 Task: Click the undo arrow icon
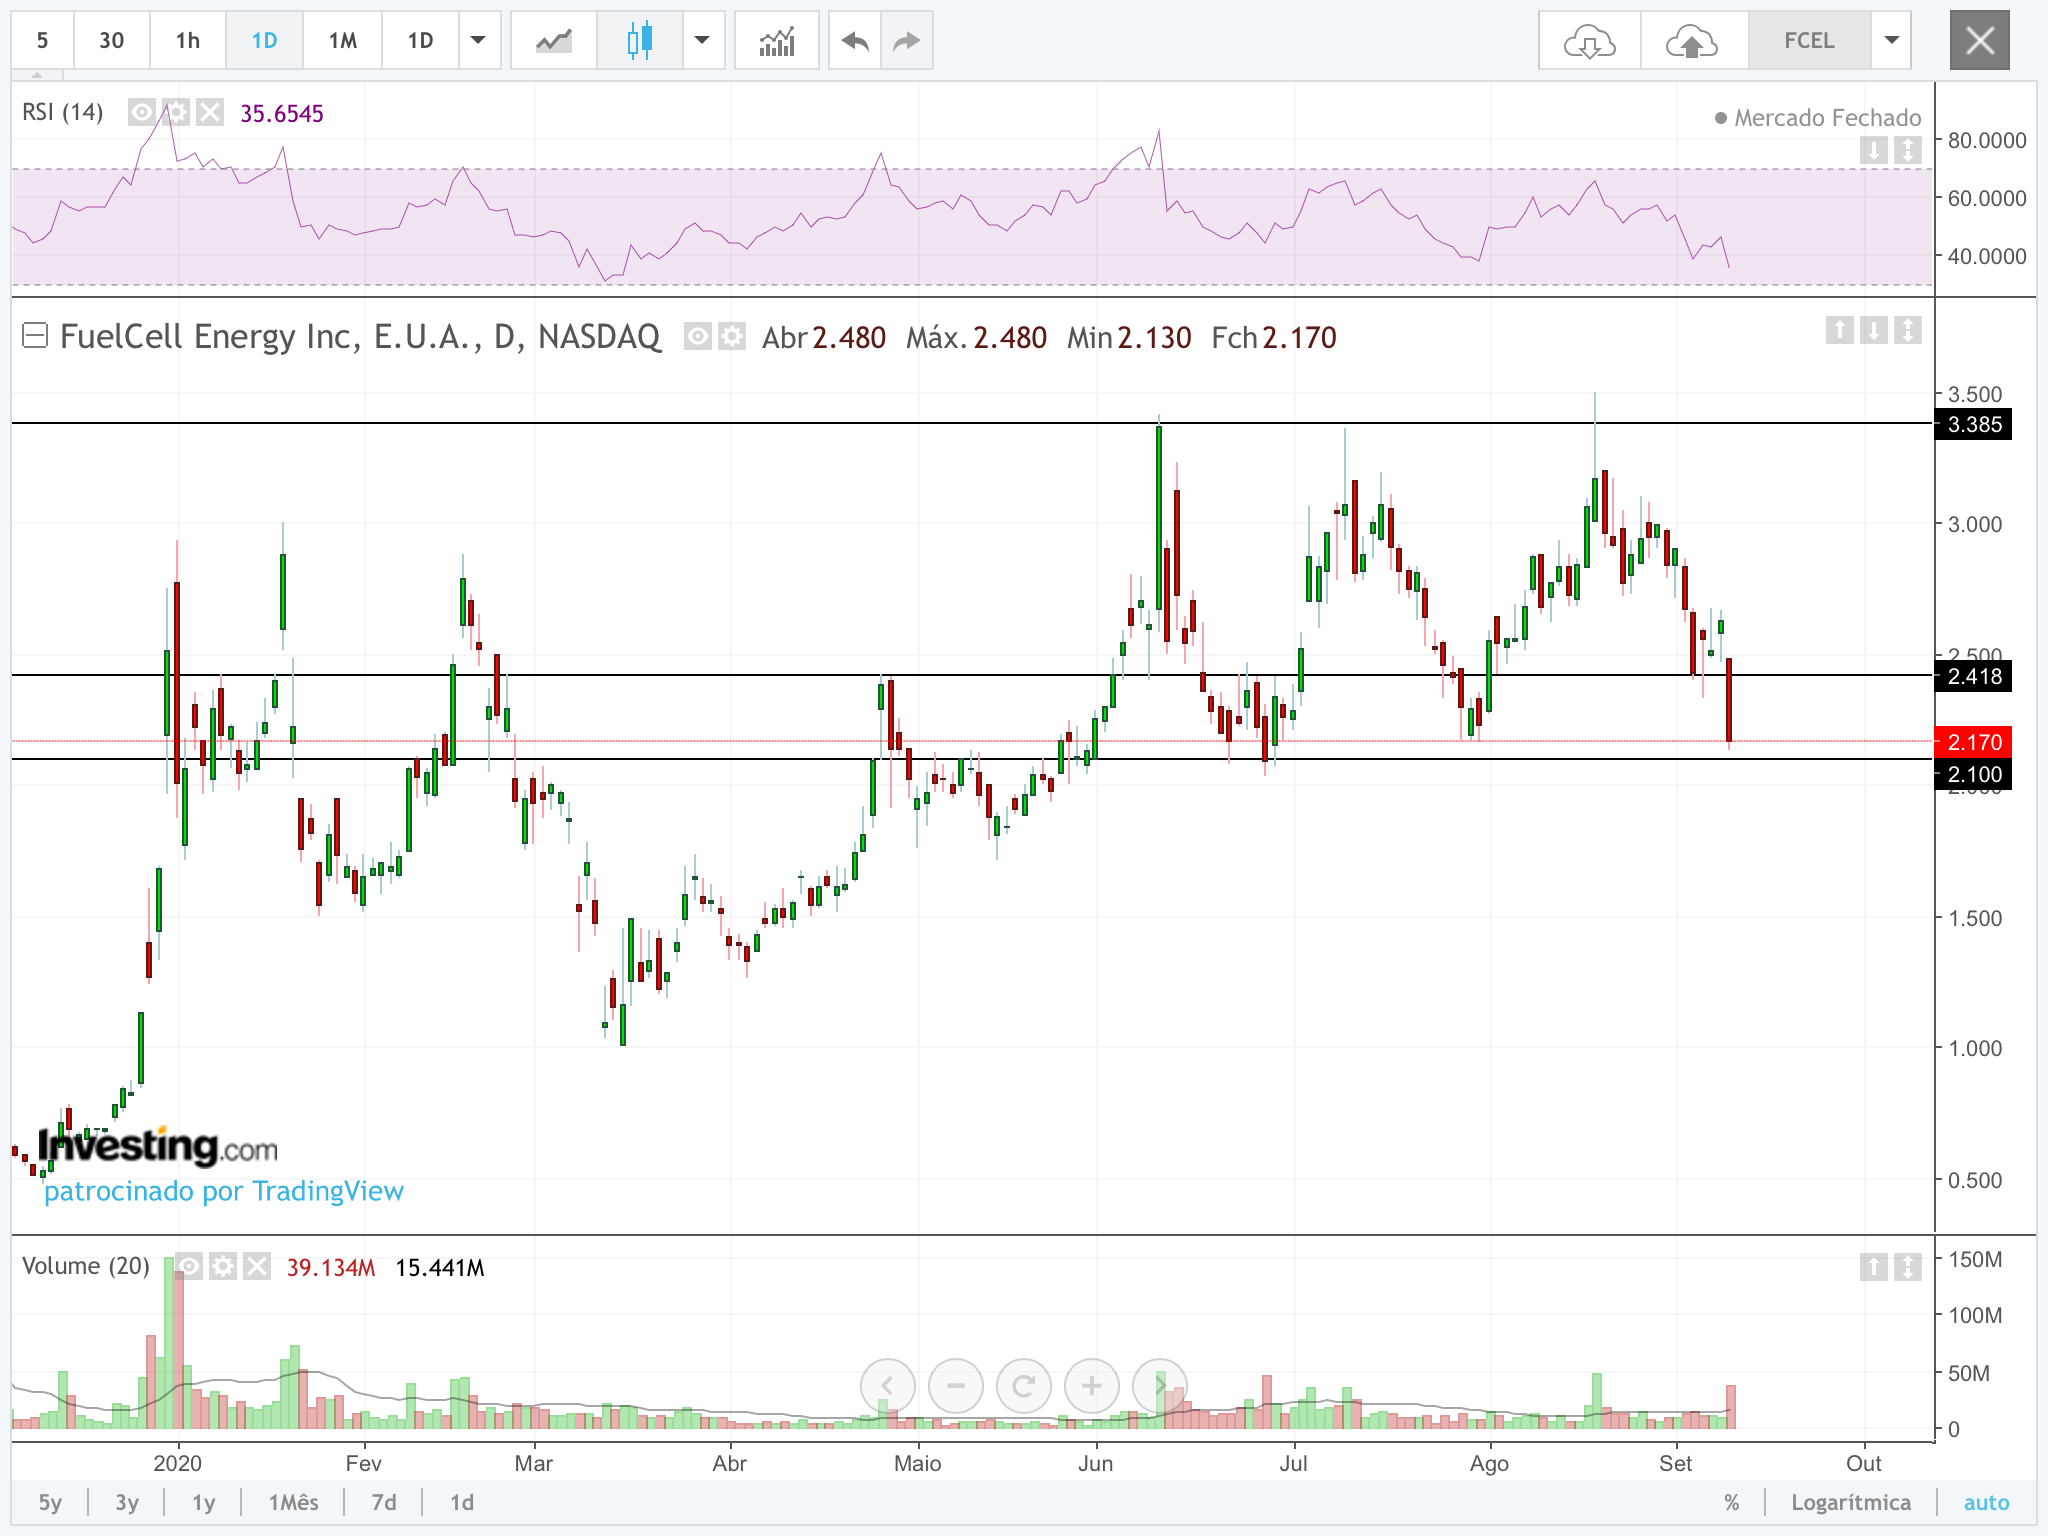(854, 41)
